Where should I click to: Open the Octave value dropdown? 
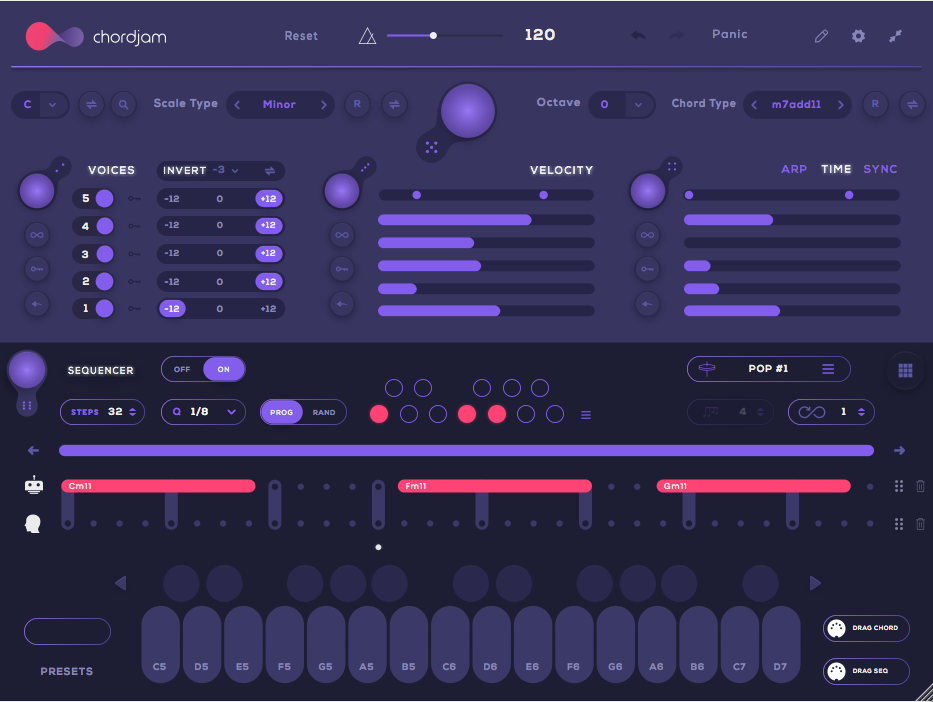point(638,105)
